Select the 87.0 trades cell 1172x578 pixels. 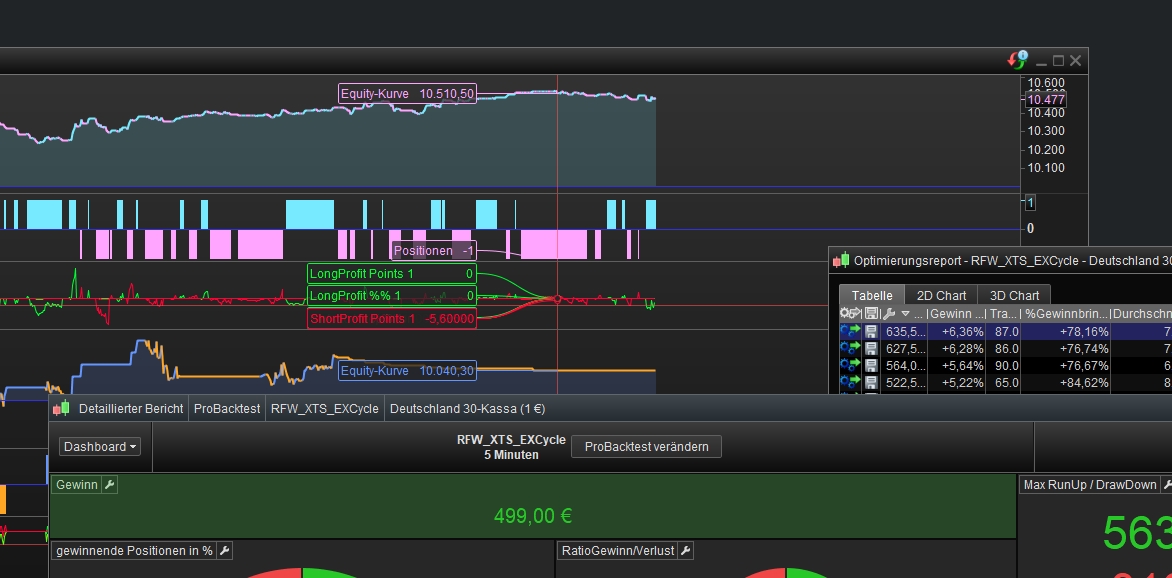pos(1003,331)
